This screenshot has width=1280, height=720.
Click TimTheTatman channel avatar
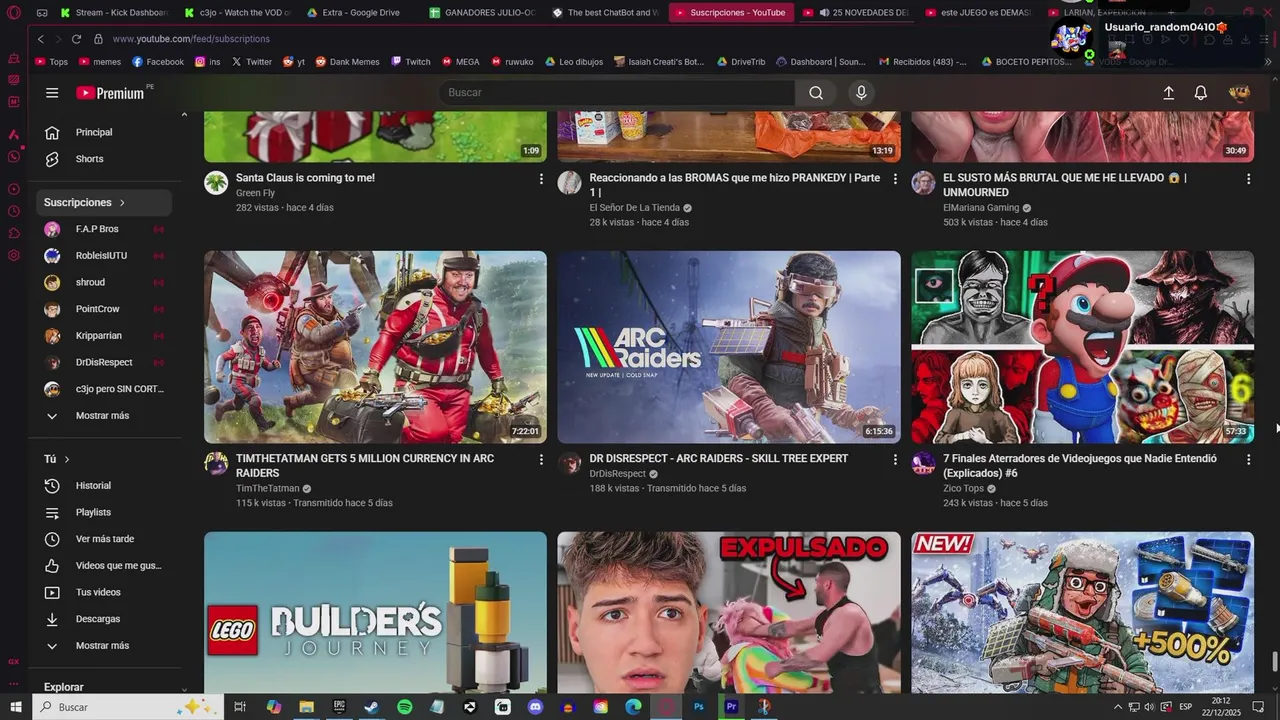[x=216, y=463]
